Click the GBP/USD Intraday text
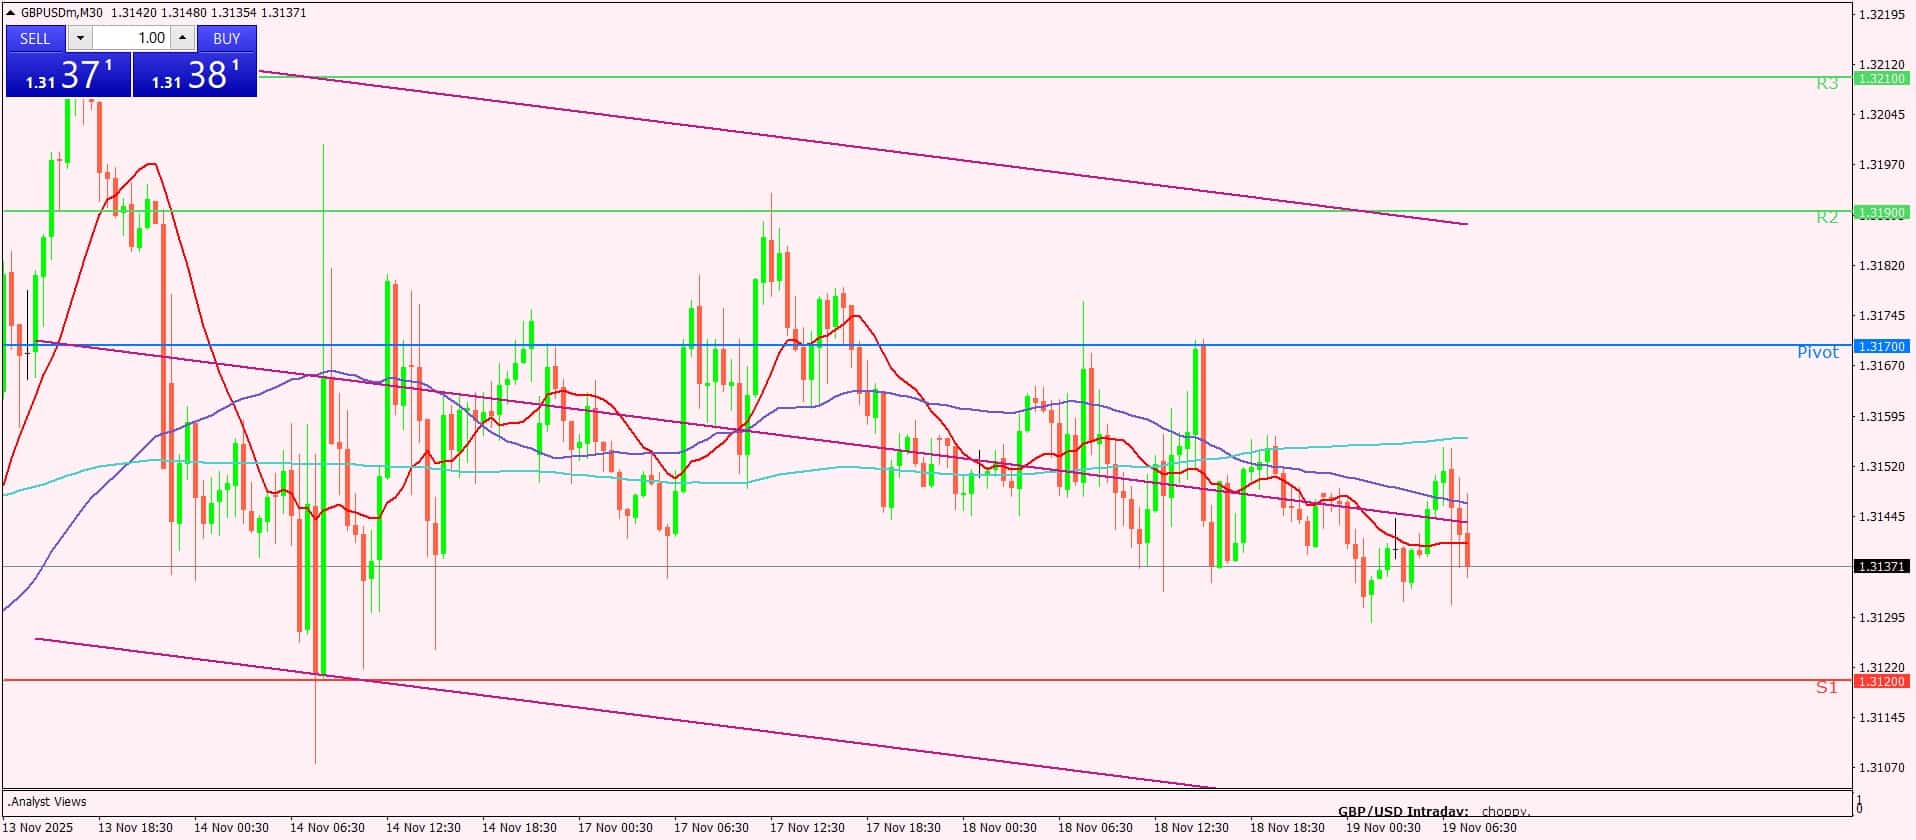The image size is (1916, 840). click(1403, 811)
